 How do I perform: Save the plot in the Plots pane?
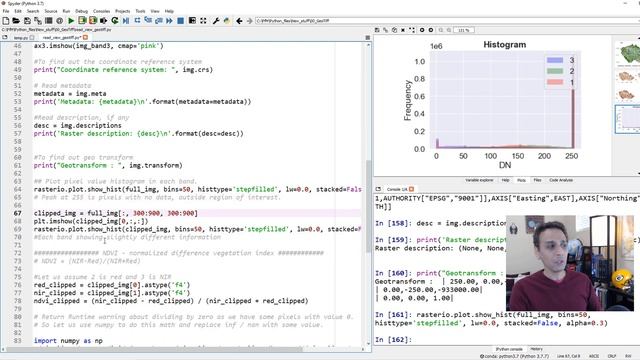(x=377, y=30)
